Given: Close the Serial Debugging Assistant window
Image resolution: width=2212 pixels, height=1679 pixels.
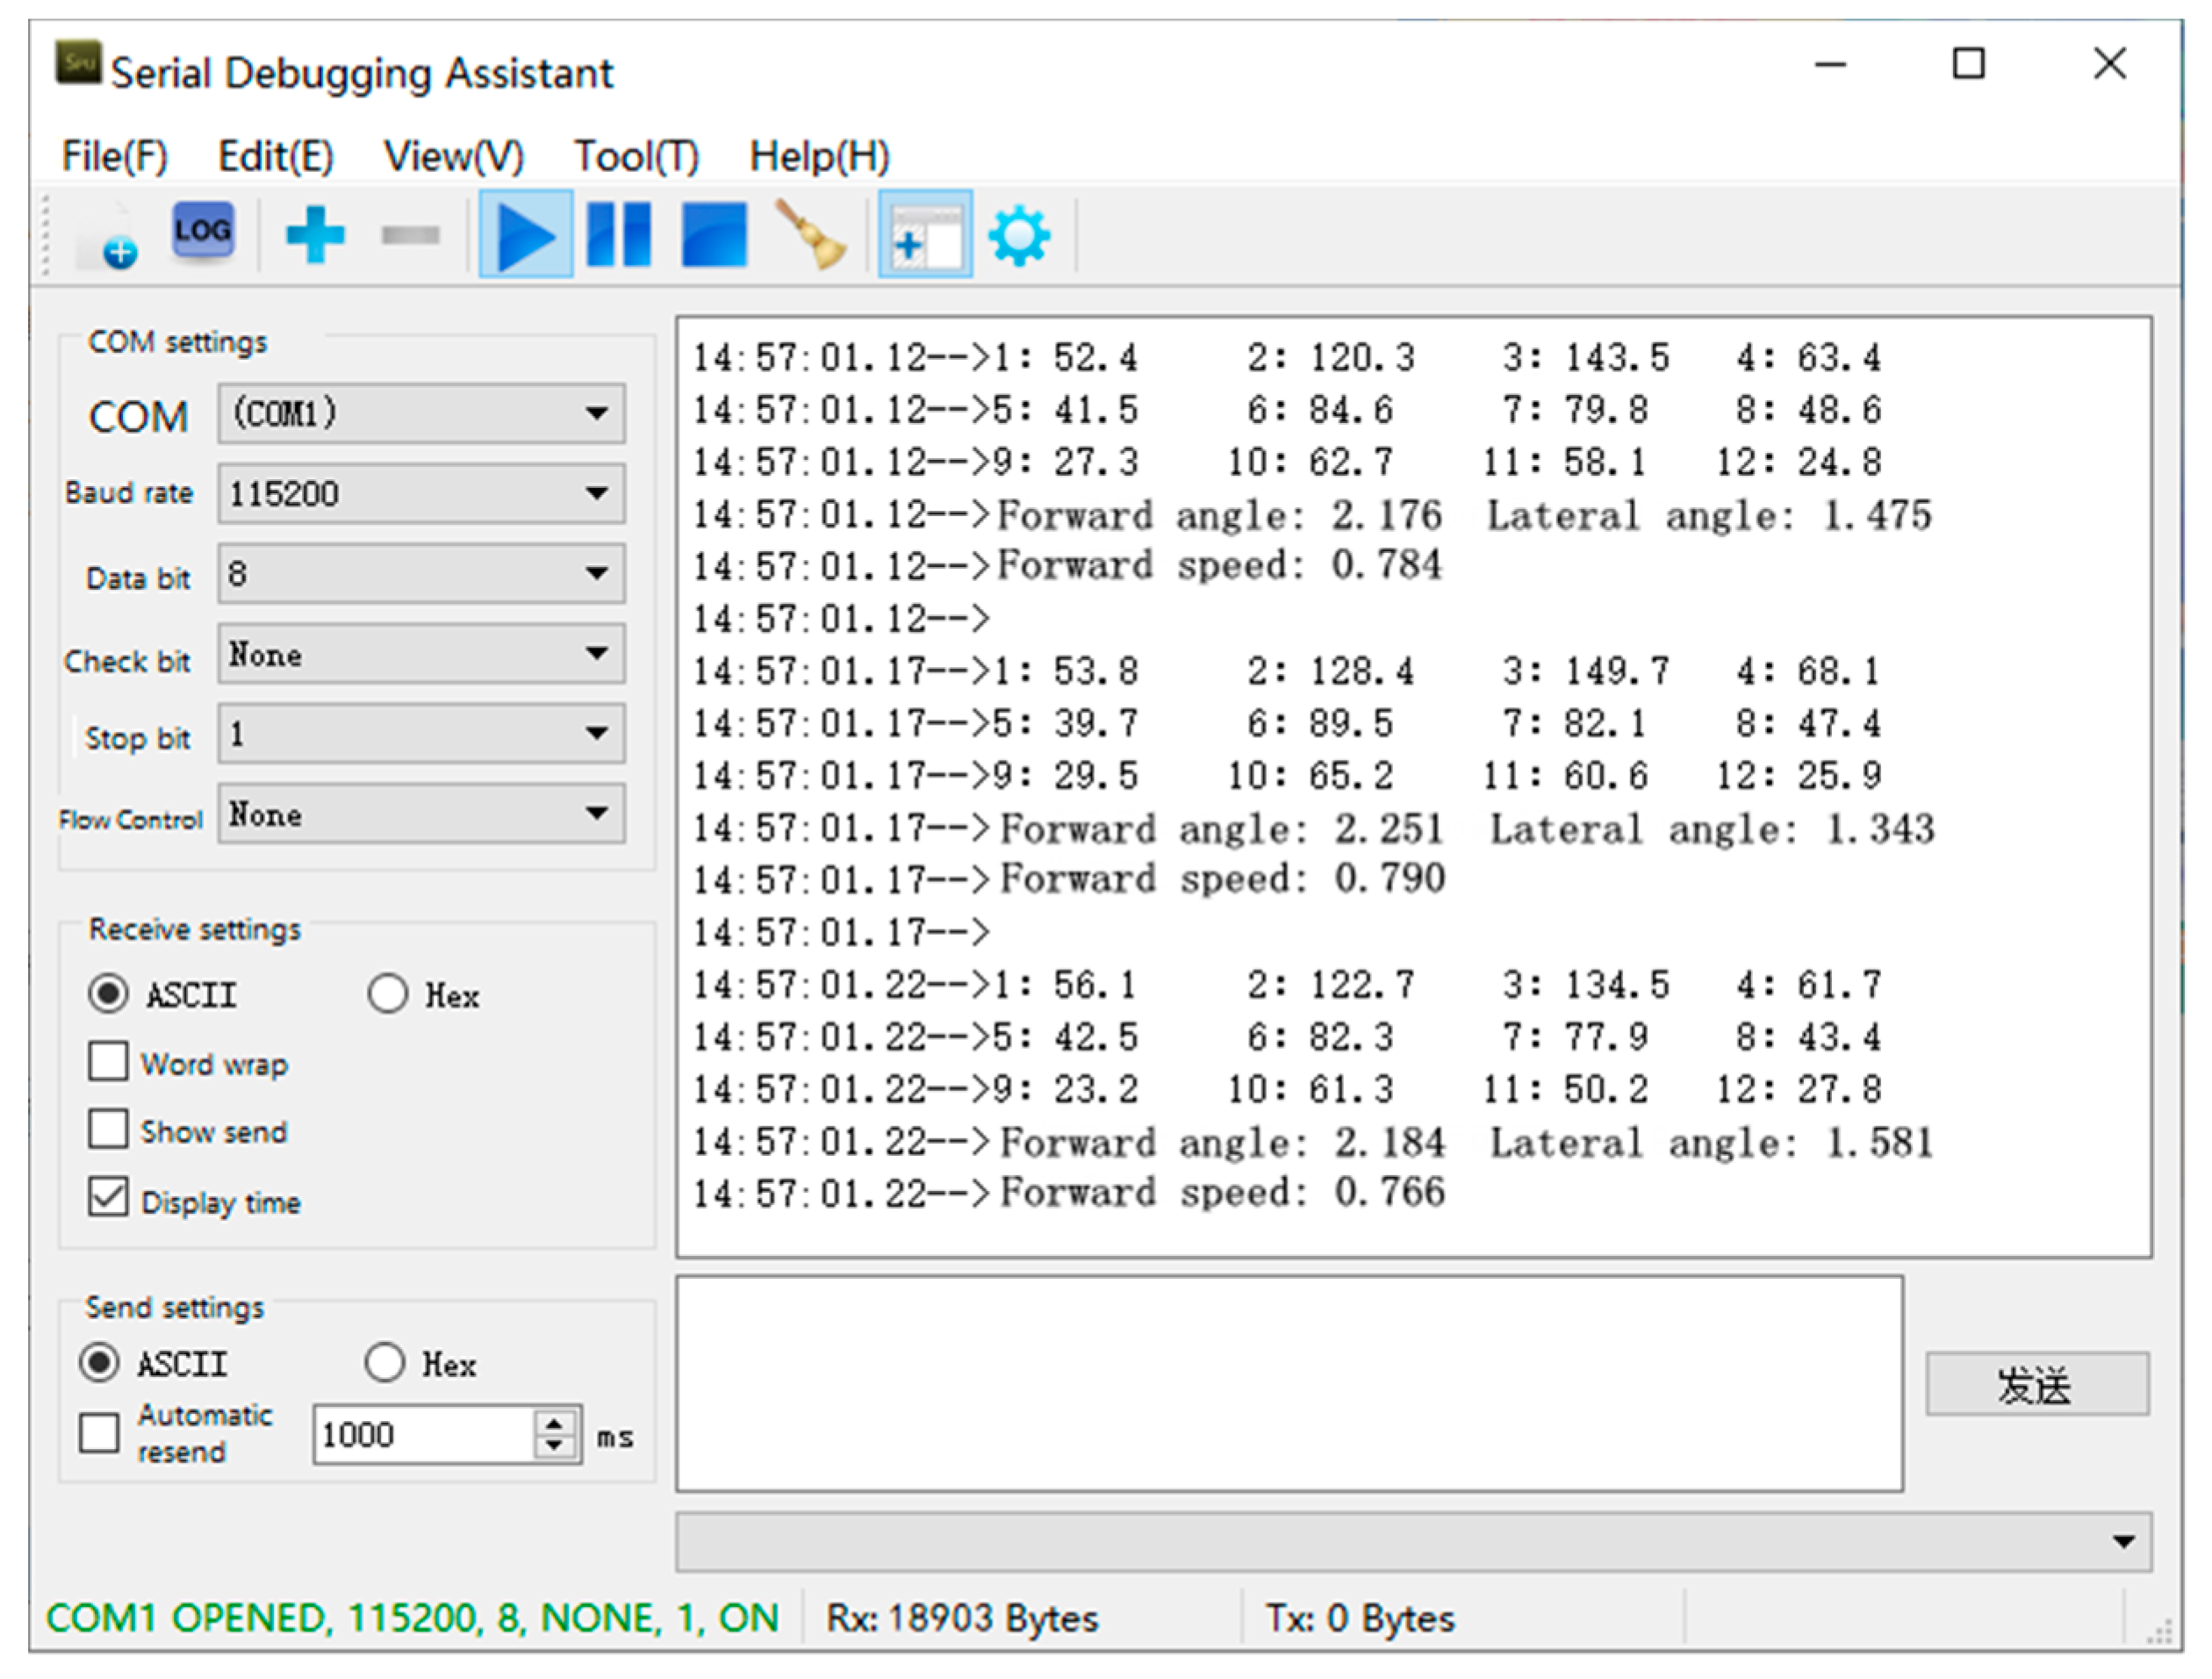Looking at the screenshot, I should point(2110,64).
